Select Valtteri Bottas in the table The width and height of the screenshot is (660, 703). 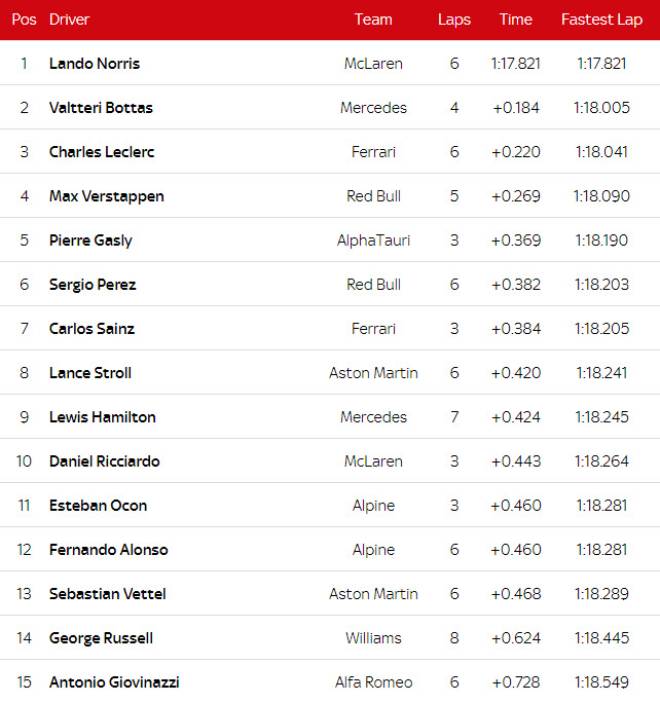tap(100, 107)
